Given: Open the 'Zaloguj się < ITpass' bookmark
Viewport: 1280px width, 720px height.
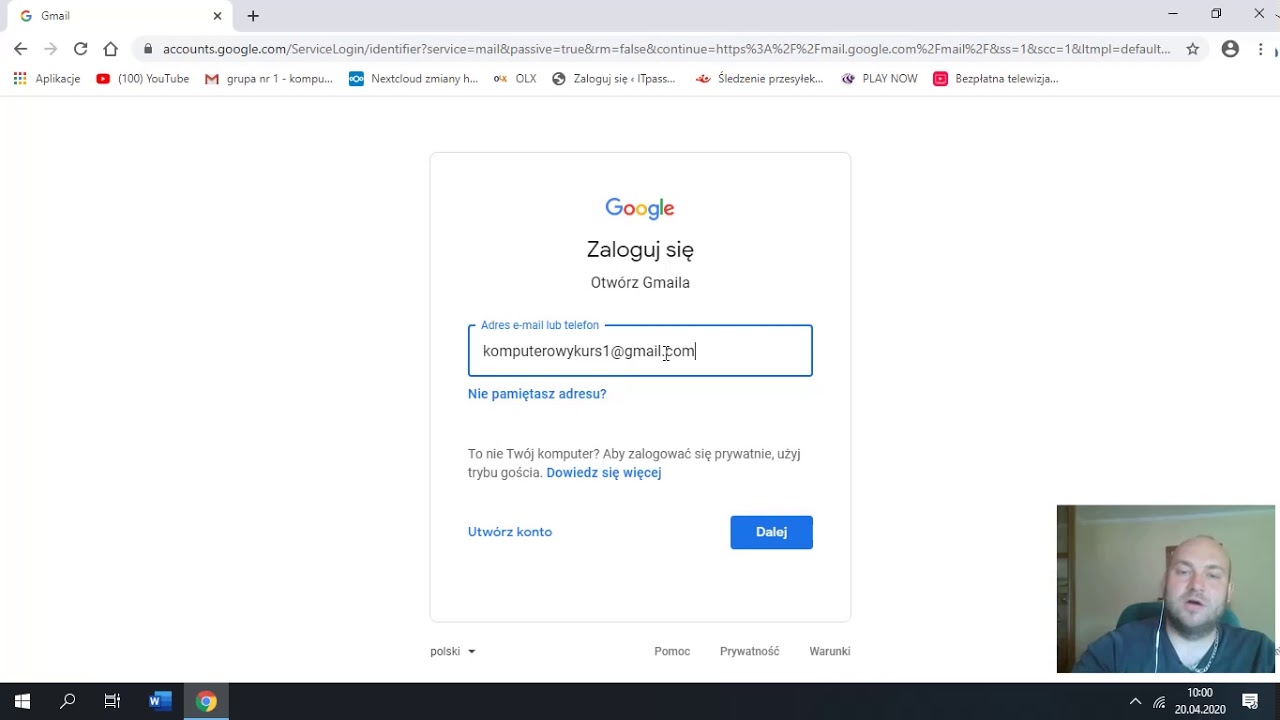Looking at the screenshot, I should (x=614, y=79).
